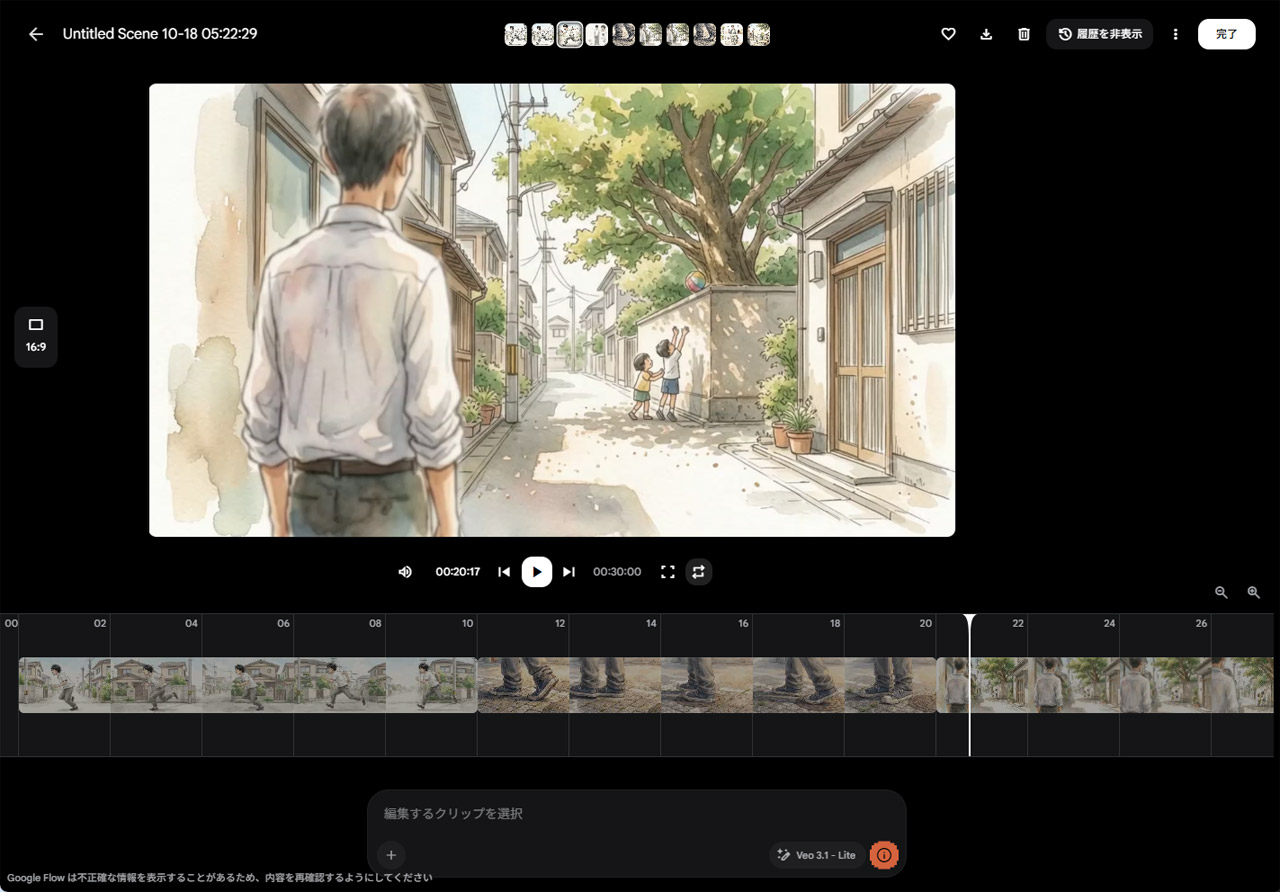1280x892 pixels.
Task: Open the three-dot more options menu
Action: pyautogui.click(x=1176, y=34)
